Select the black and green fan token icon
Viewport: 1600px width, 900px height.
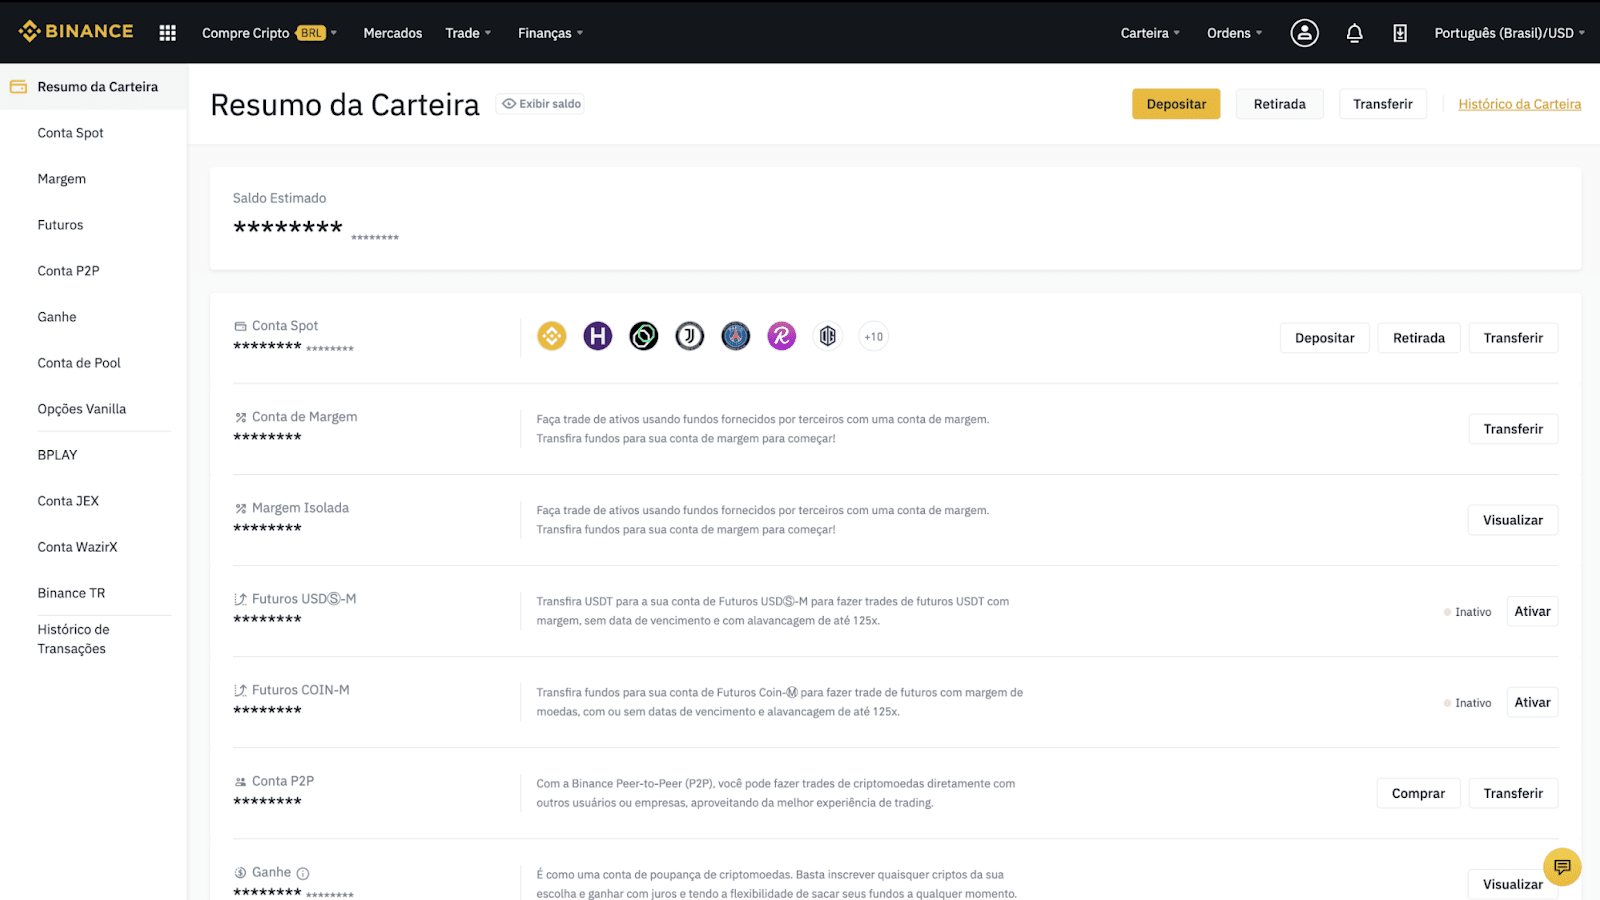pyautogui.click(x=644, y=336)
